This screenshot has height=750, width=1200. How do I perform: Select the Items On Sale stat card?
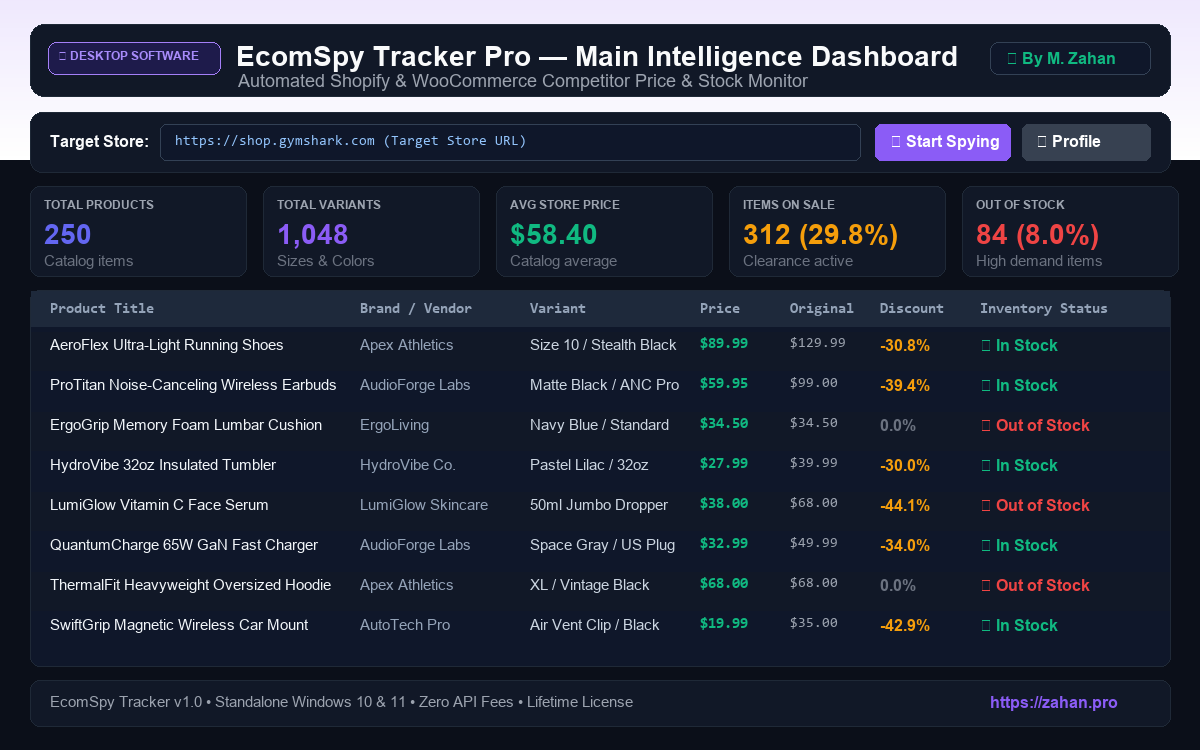point(837,231)
